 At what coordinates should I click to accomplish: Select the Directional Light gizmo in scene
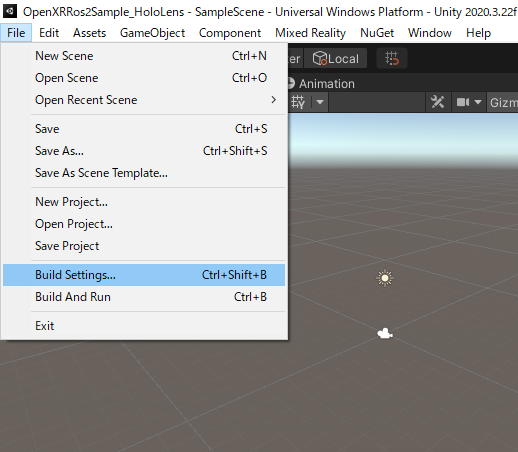pos(385,278)
